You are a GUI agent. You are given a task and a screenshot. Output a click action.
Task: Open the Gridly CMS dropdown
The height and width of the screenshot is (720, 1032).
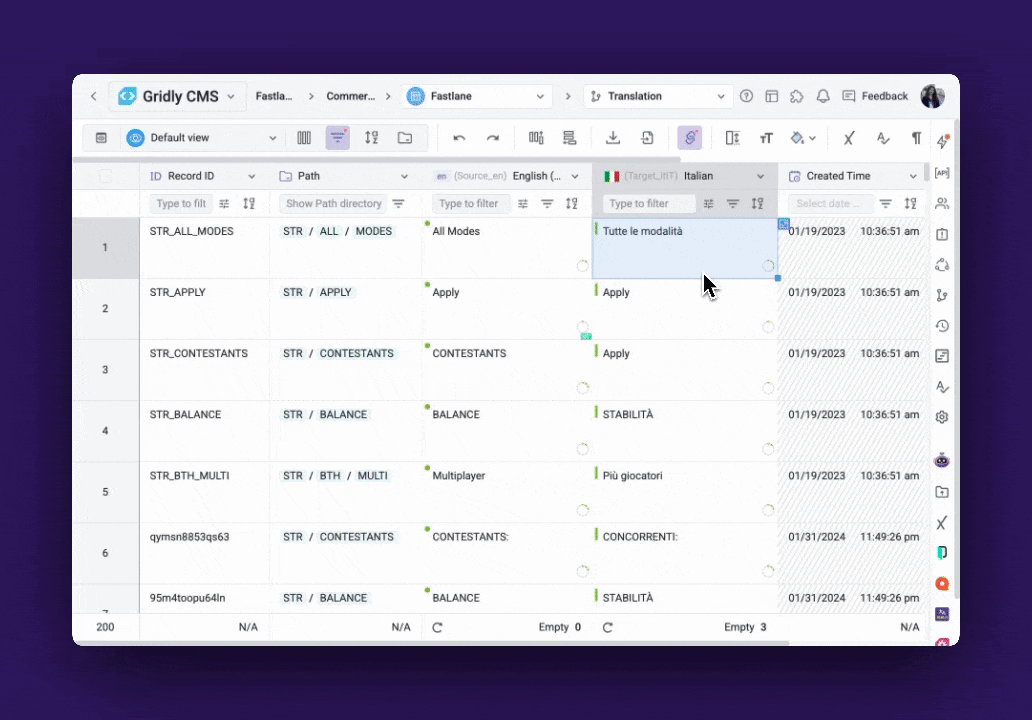pos(176,96)
